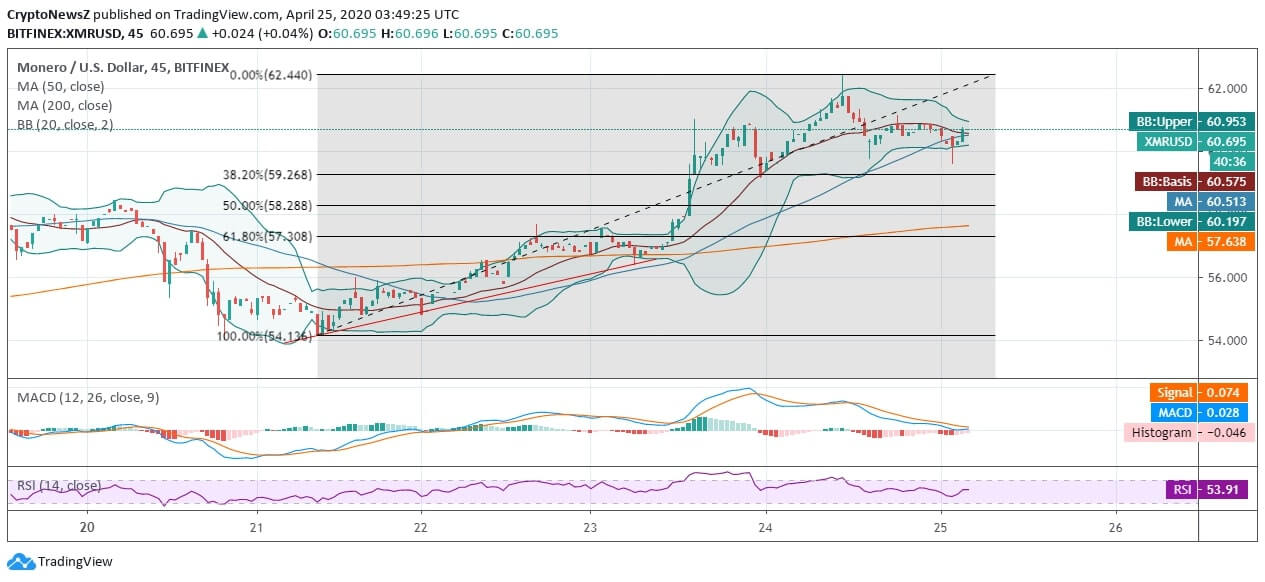Select the MA (200, close) indicator legend
This screenshot has height=582, width=1265.
pos(64,105)
